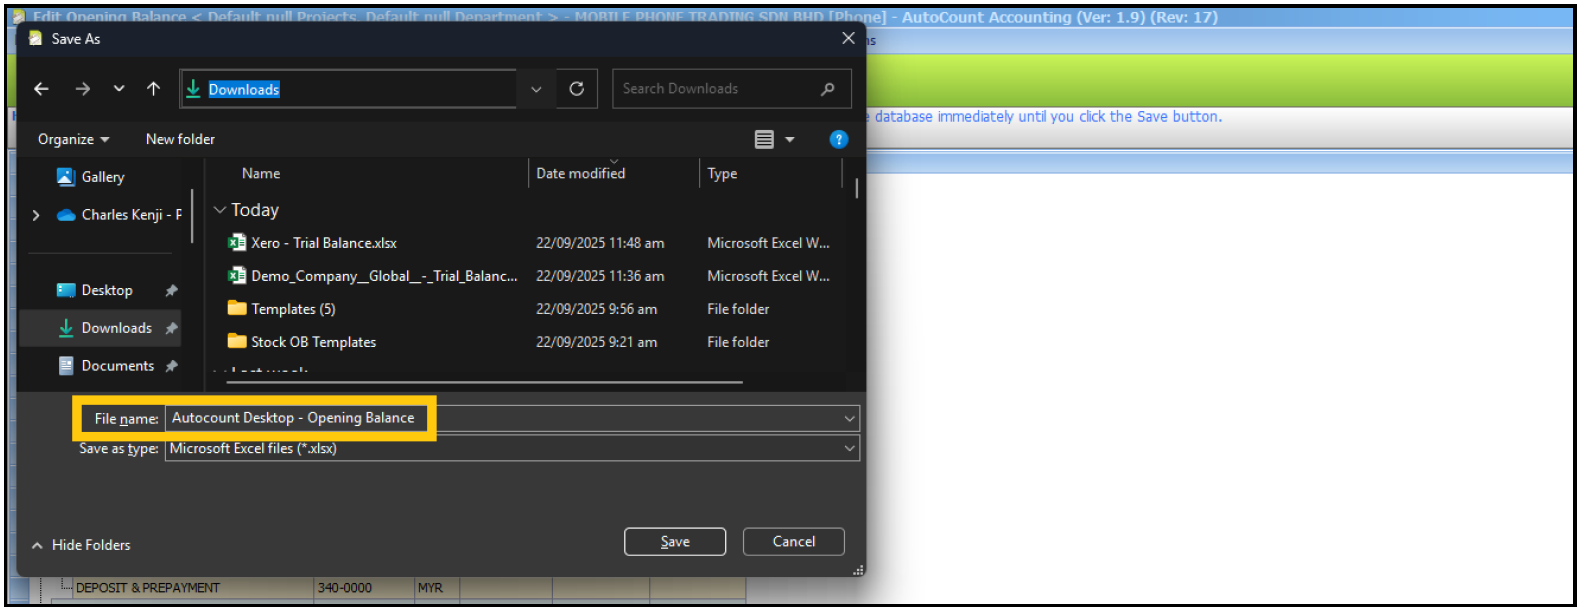This screenshot has height=612, width=1581.
Task: Unpin Desktop using its pin icon
Action: [x=171, y=290]
